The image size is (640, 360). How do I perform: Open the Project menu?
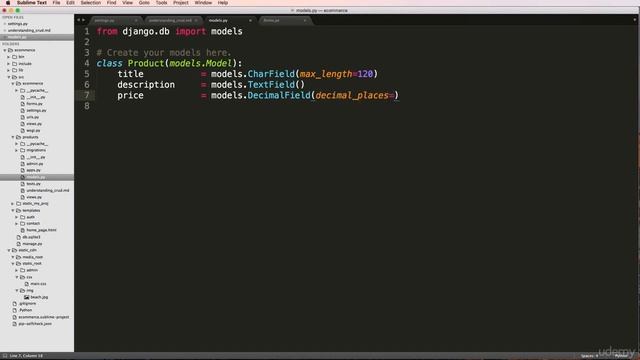[x=180, y=3]
